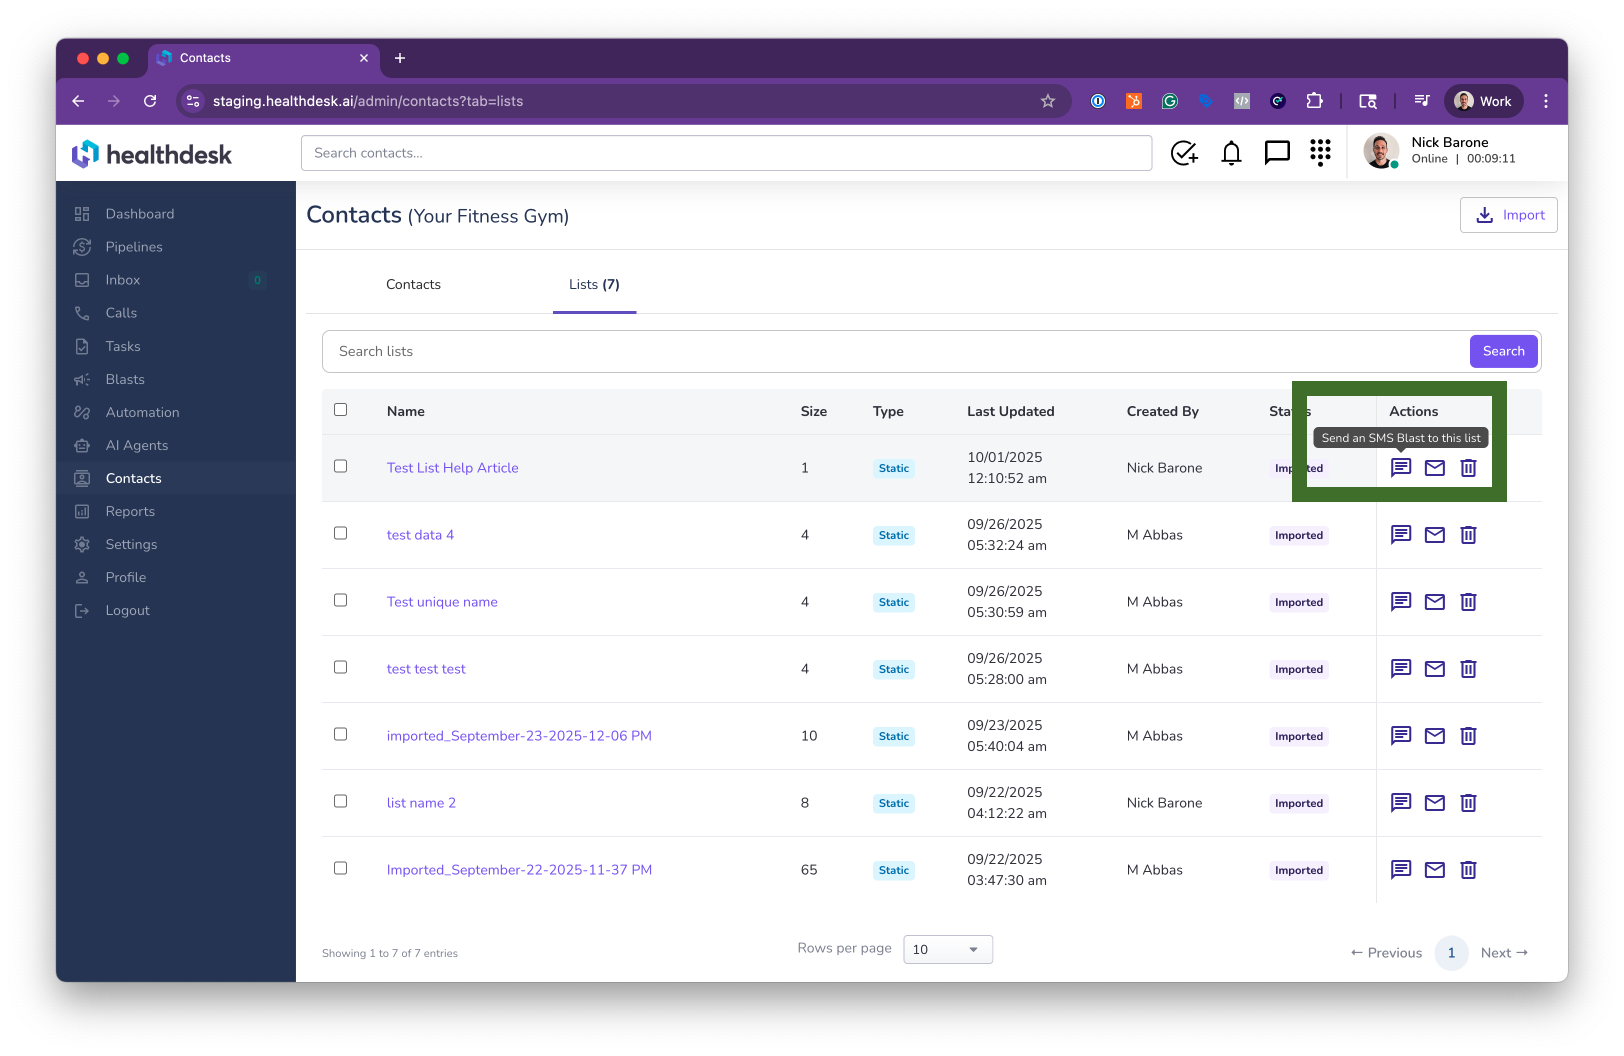This screenshot has height=1056, width=1624.
Task: Bookmark this page with star icon
Action: pyautogui.click(x=1048, y=101)
